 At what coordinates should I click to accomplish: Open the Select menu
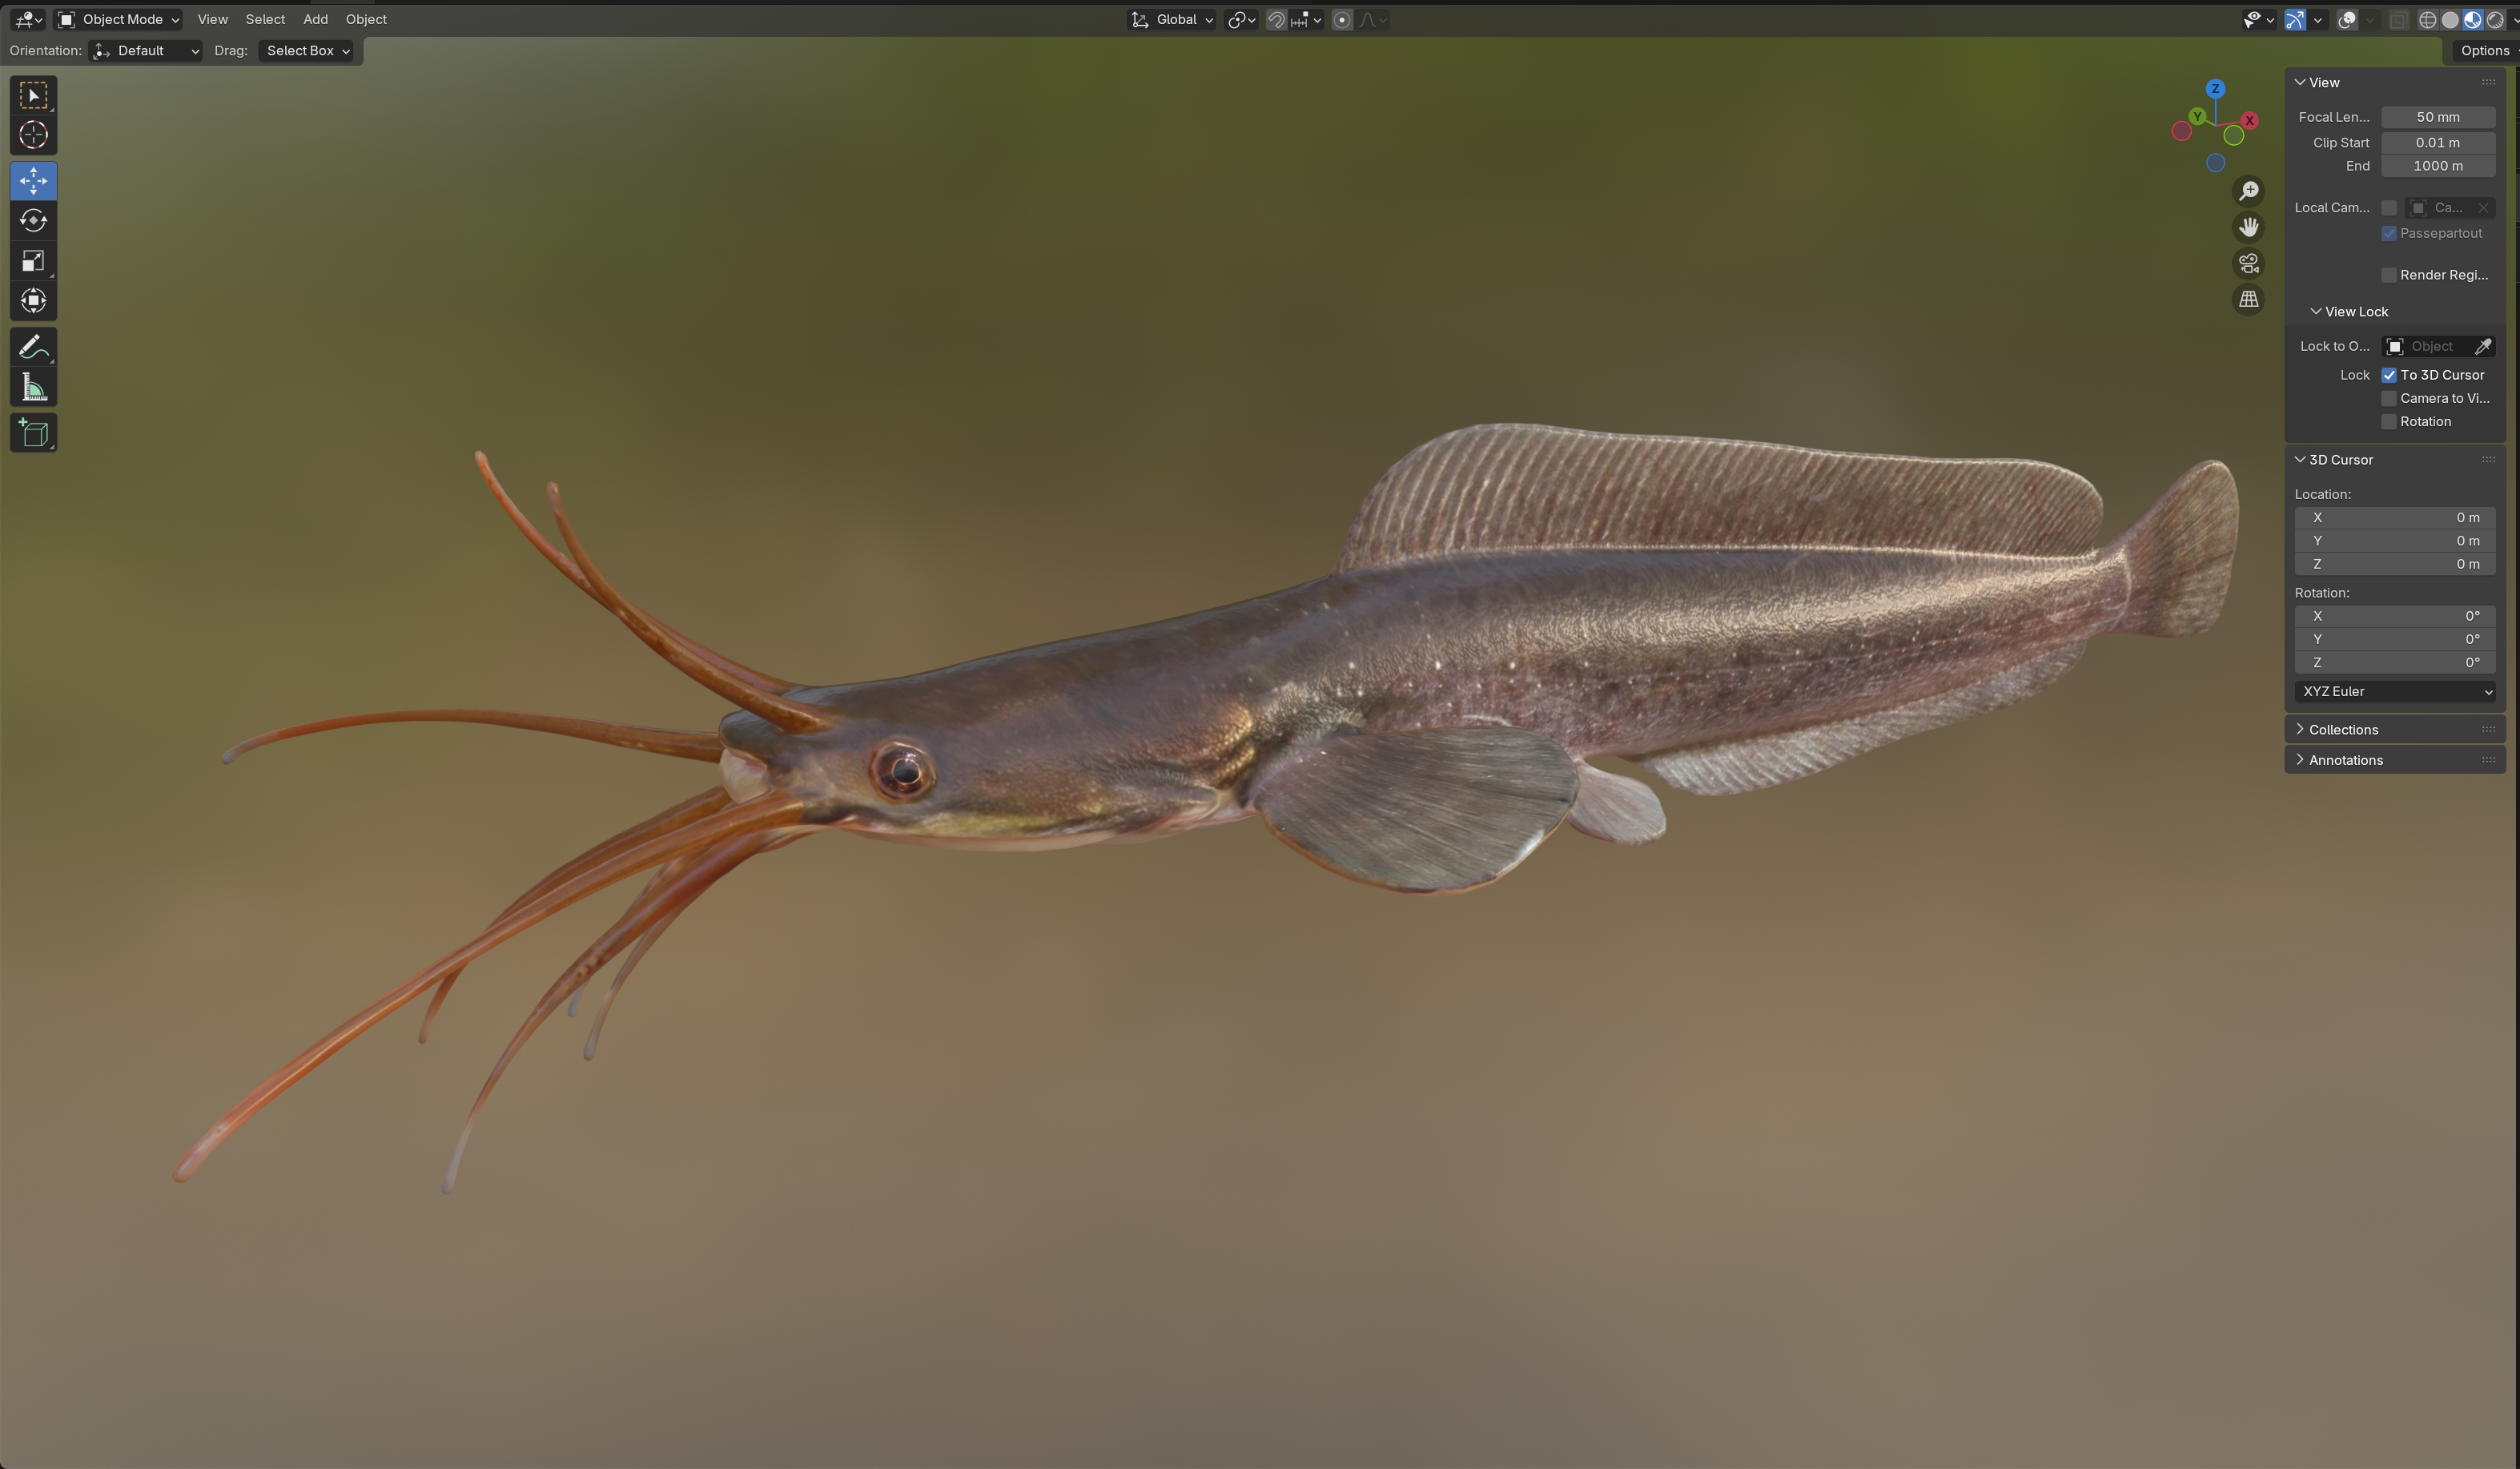[x=265, y=19]
